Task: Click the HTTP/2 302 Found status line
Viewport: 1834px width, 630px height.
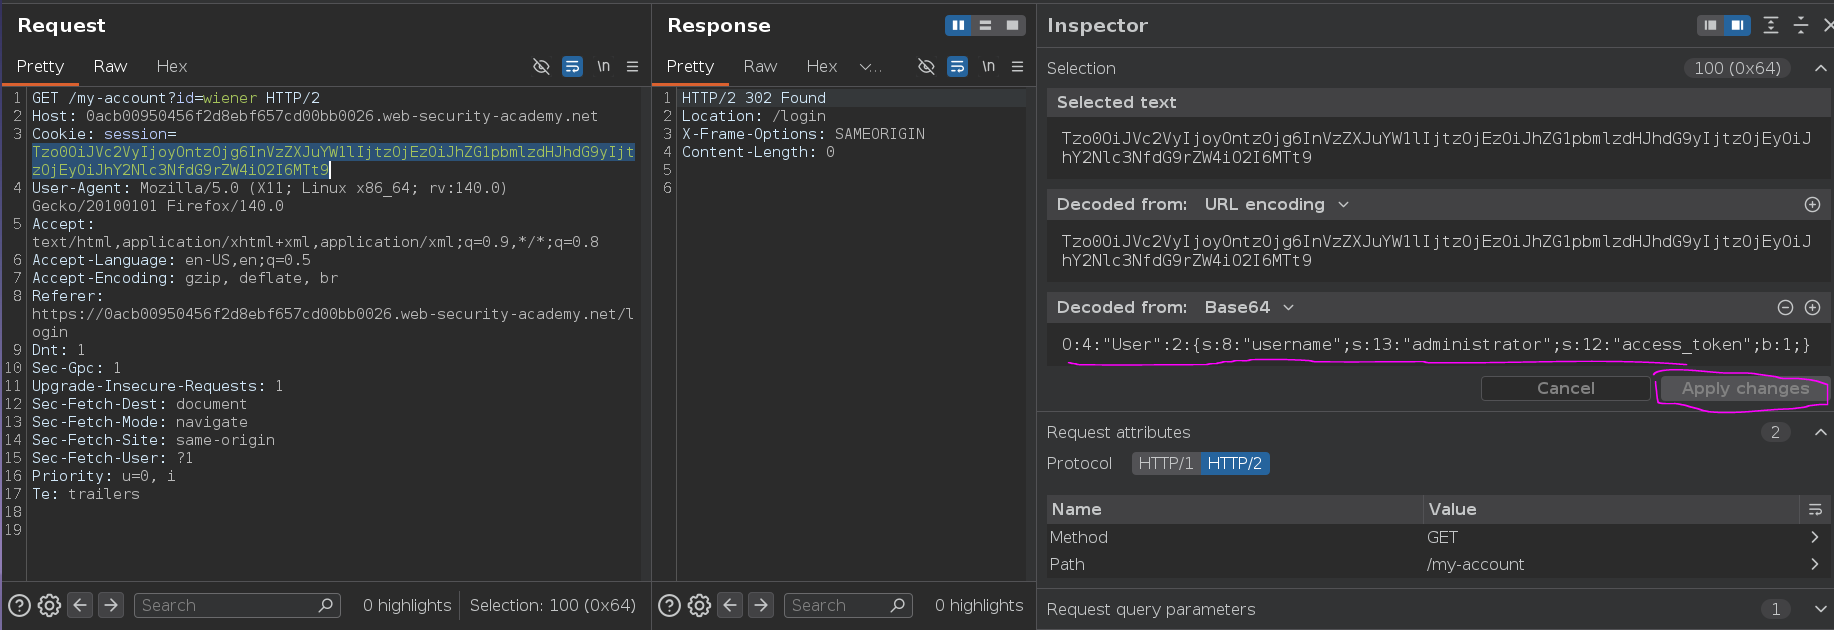Action: click(x=754, y=98)
